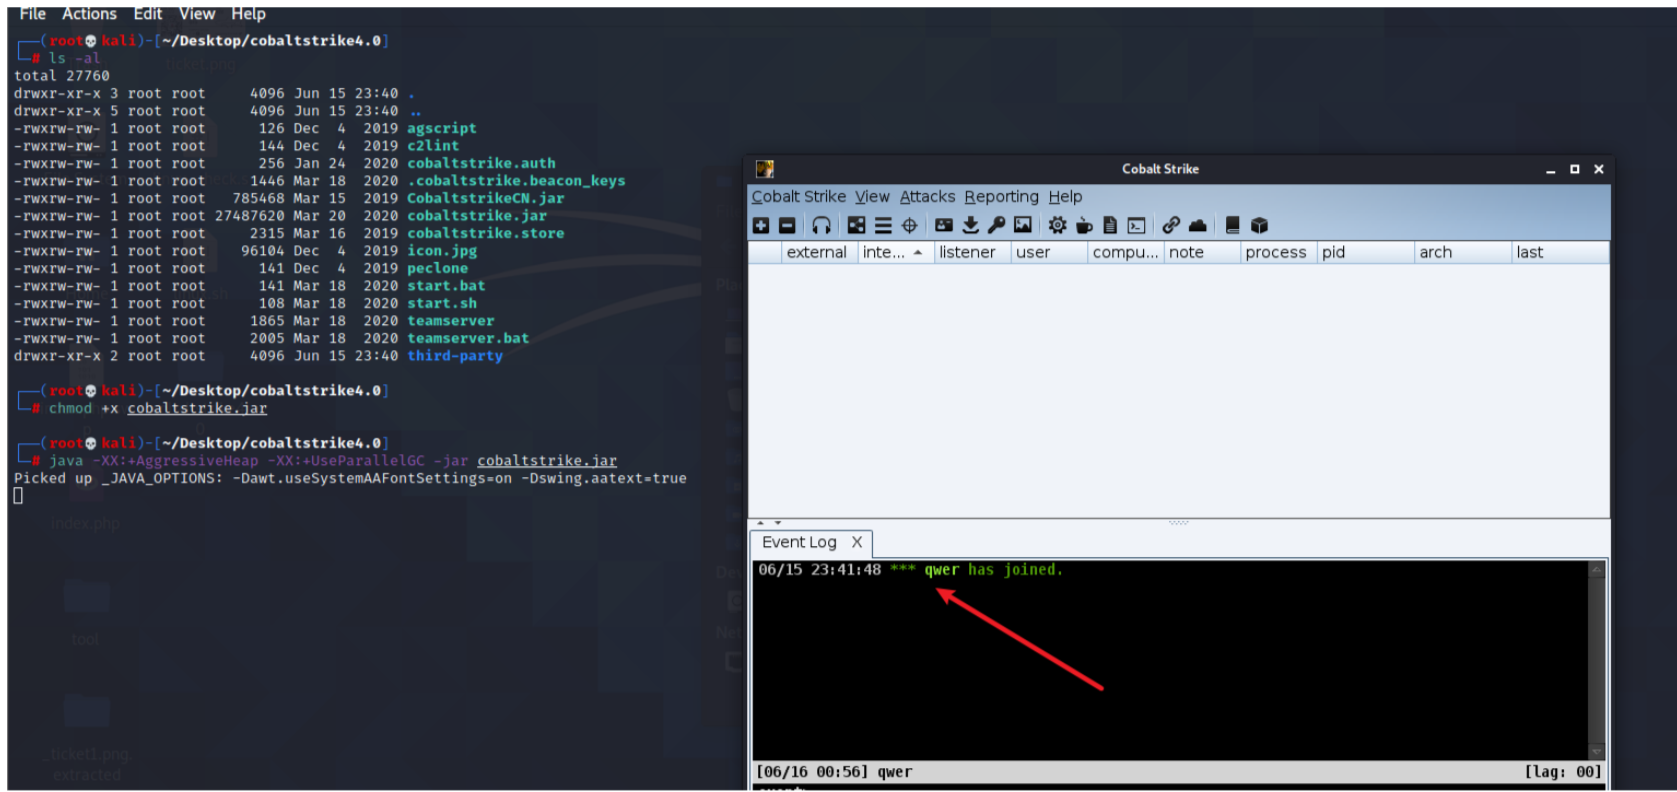Click 'qwer has joined' log entry
The width and height of the screenshot is (1677, 792).
tap(910, 570)
